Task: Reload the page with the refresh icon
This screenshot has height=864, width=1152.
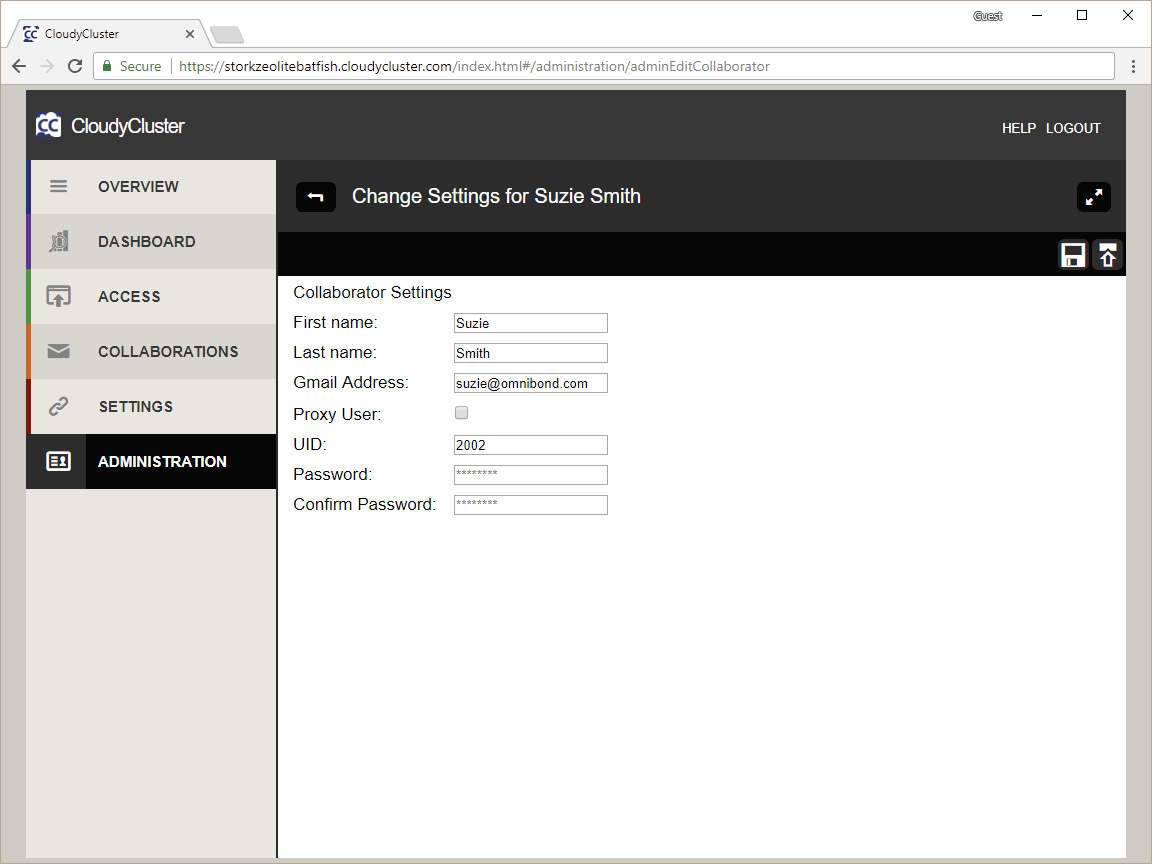Action: click(75, 66)
